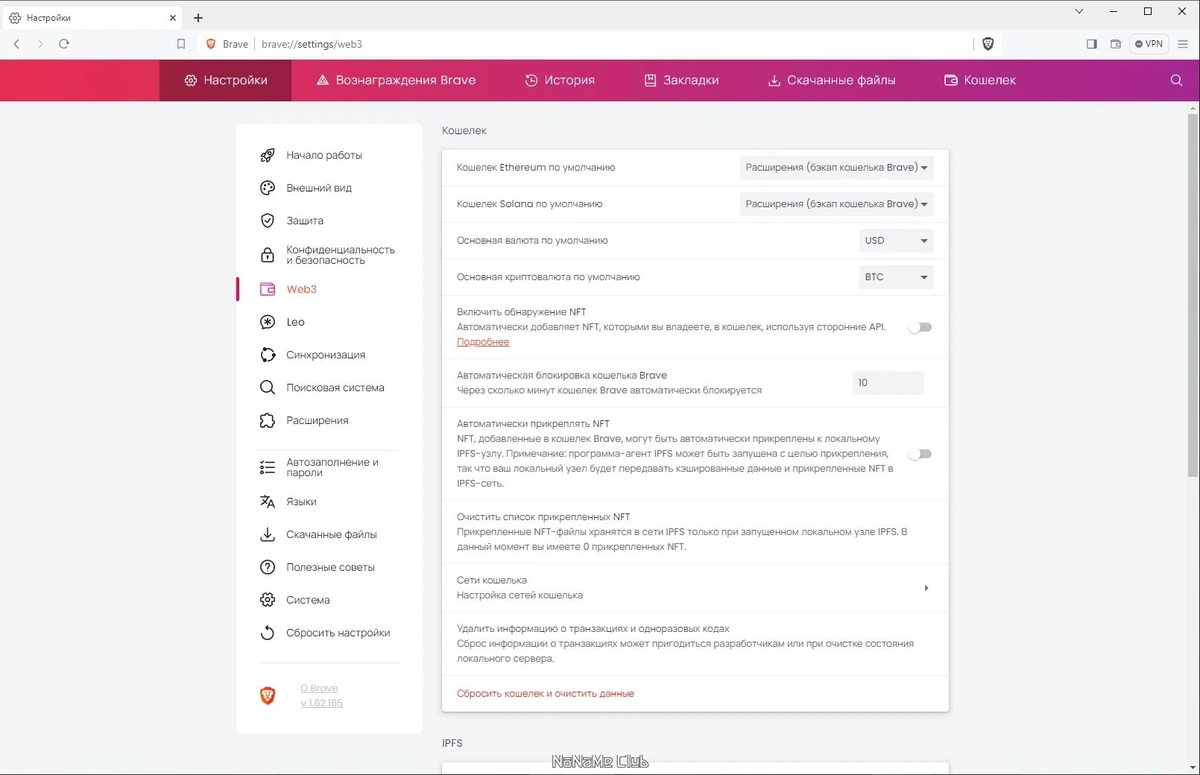Click the reset icon for Сбросить настройки
Image resolution: width=1200 pixels, height=775 pixels.
coord(267,633)
